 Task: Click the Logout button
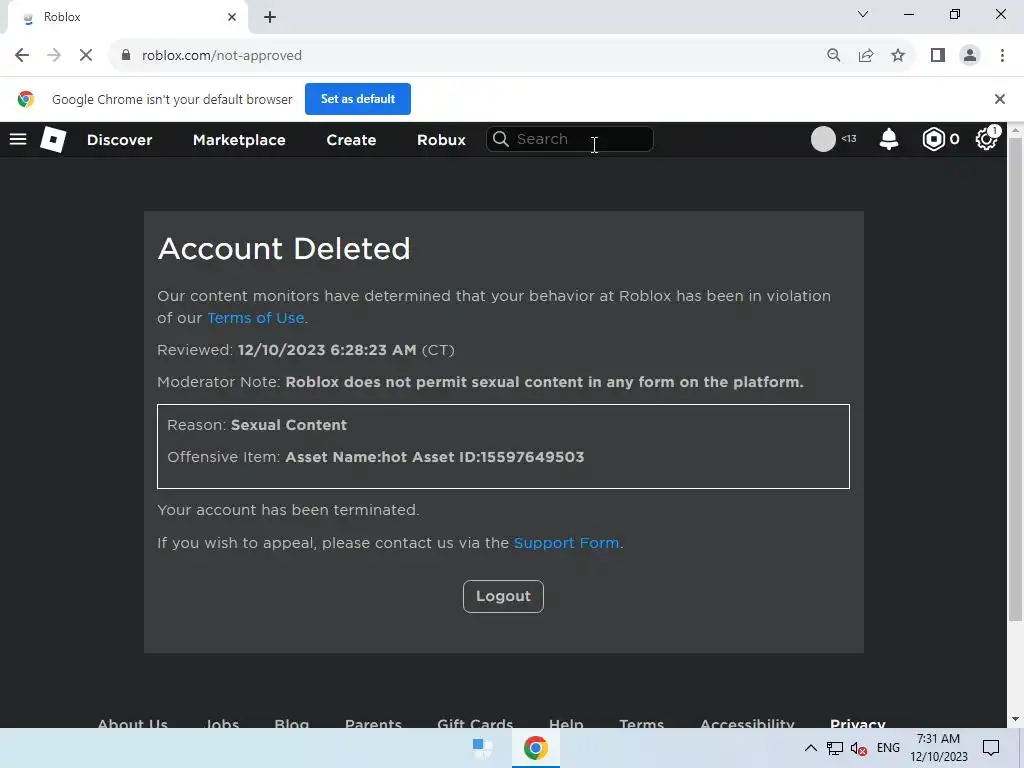tap(503, 596)
